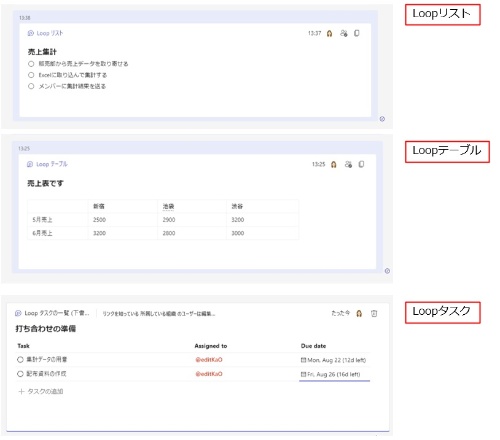Click the avatar in the Loop テーブル header

click(334, 164)
